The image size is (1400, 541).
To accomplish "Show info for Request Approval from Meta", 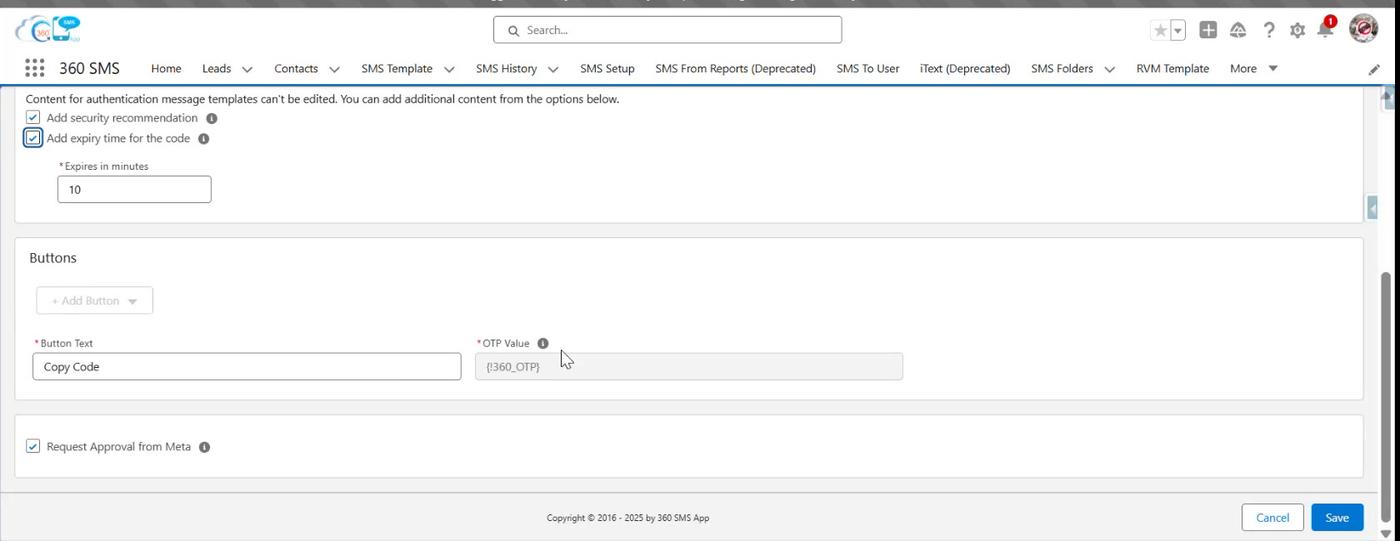I will tap(204, 447).
